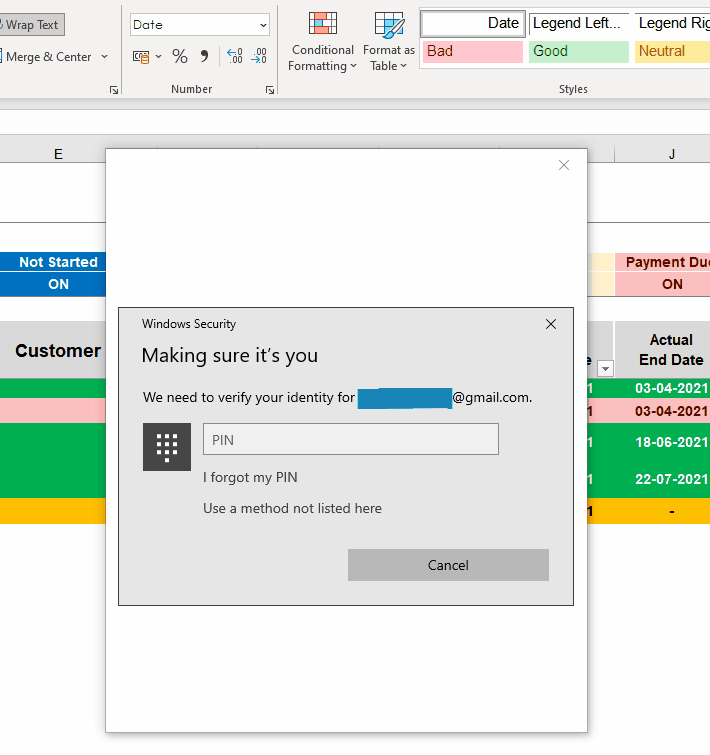The height and width of the screenshot is (755, 710).
Task: Click the Actual End Date header
Action: click(663, 350)
